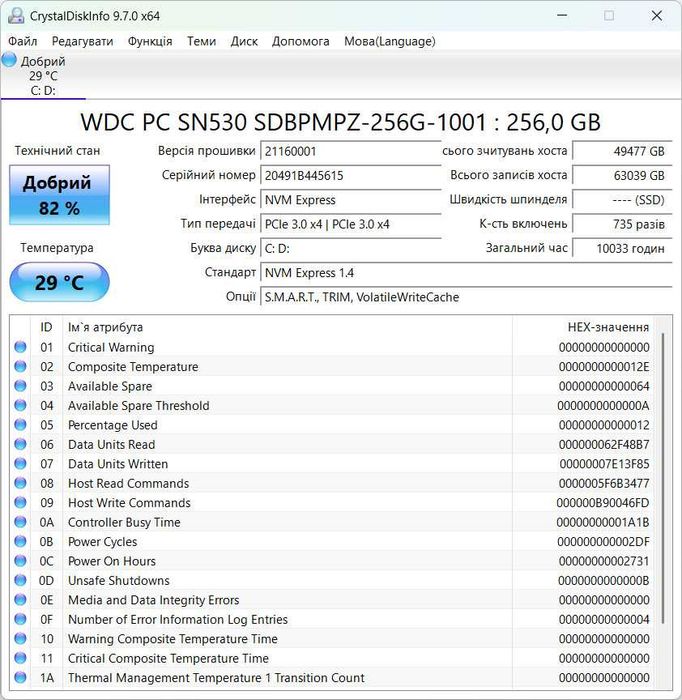
Task: Click the ID column header
Action: (x=46, y=327)
